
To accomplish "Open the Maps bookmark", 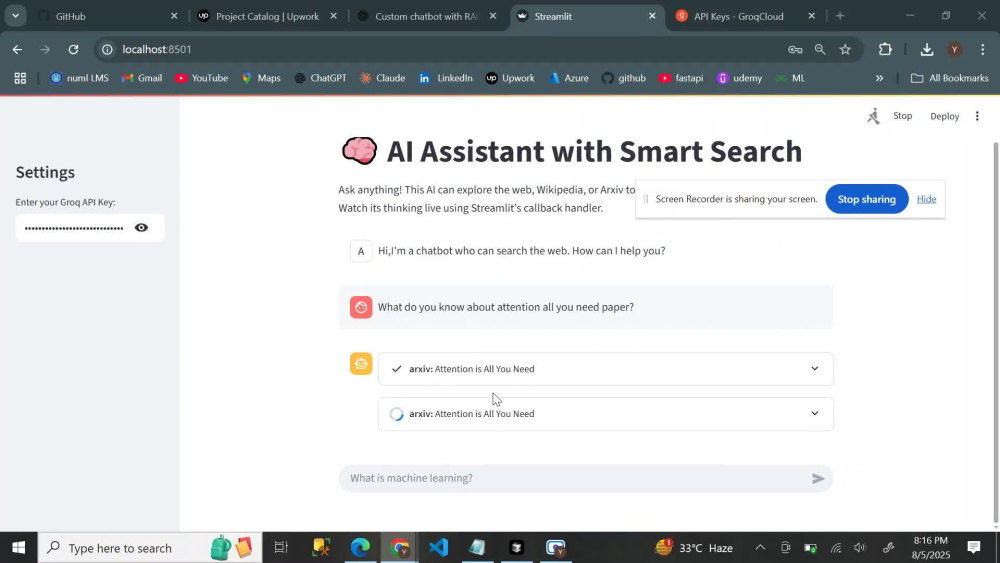I will click(x=261, y=78).
